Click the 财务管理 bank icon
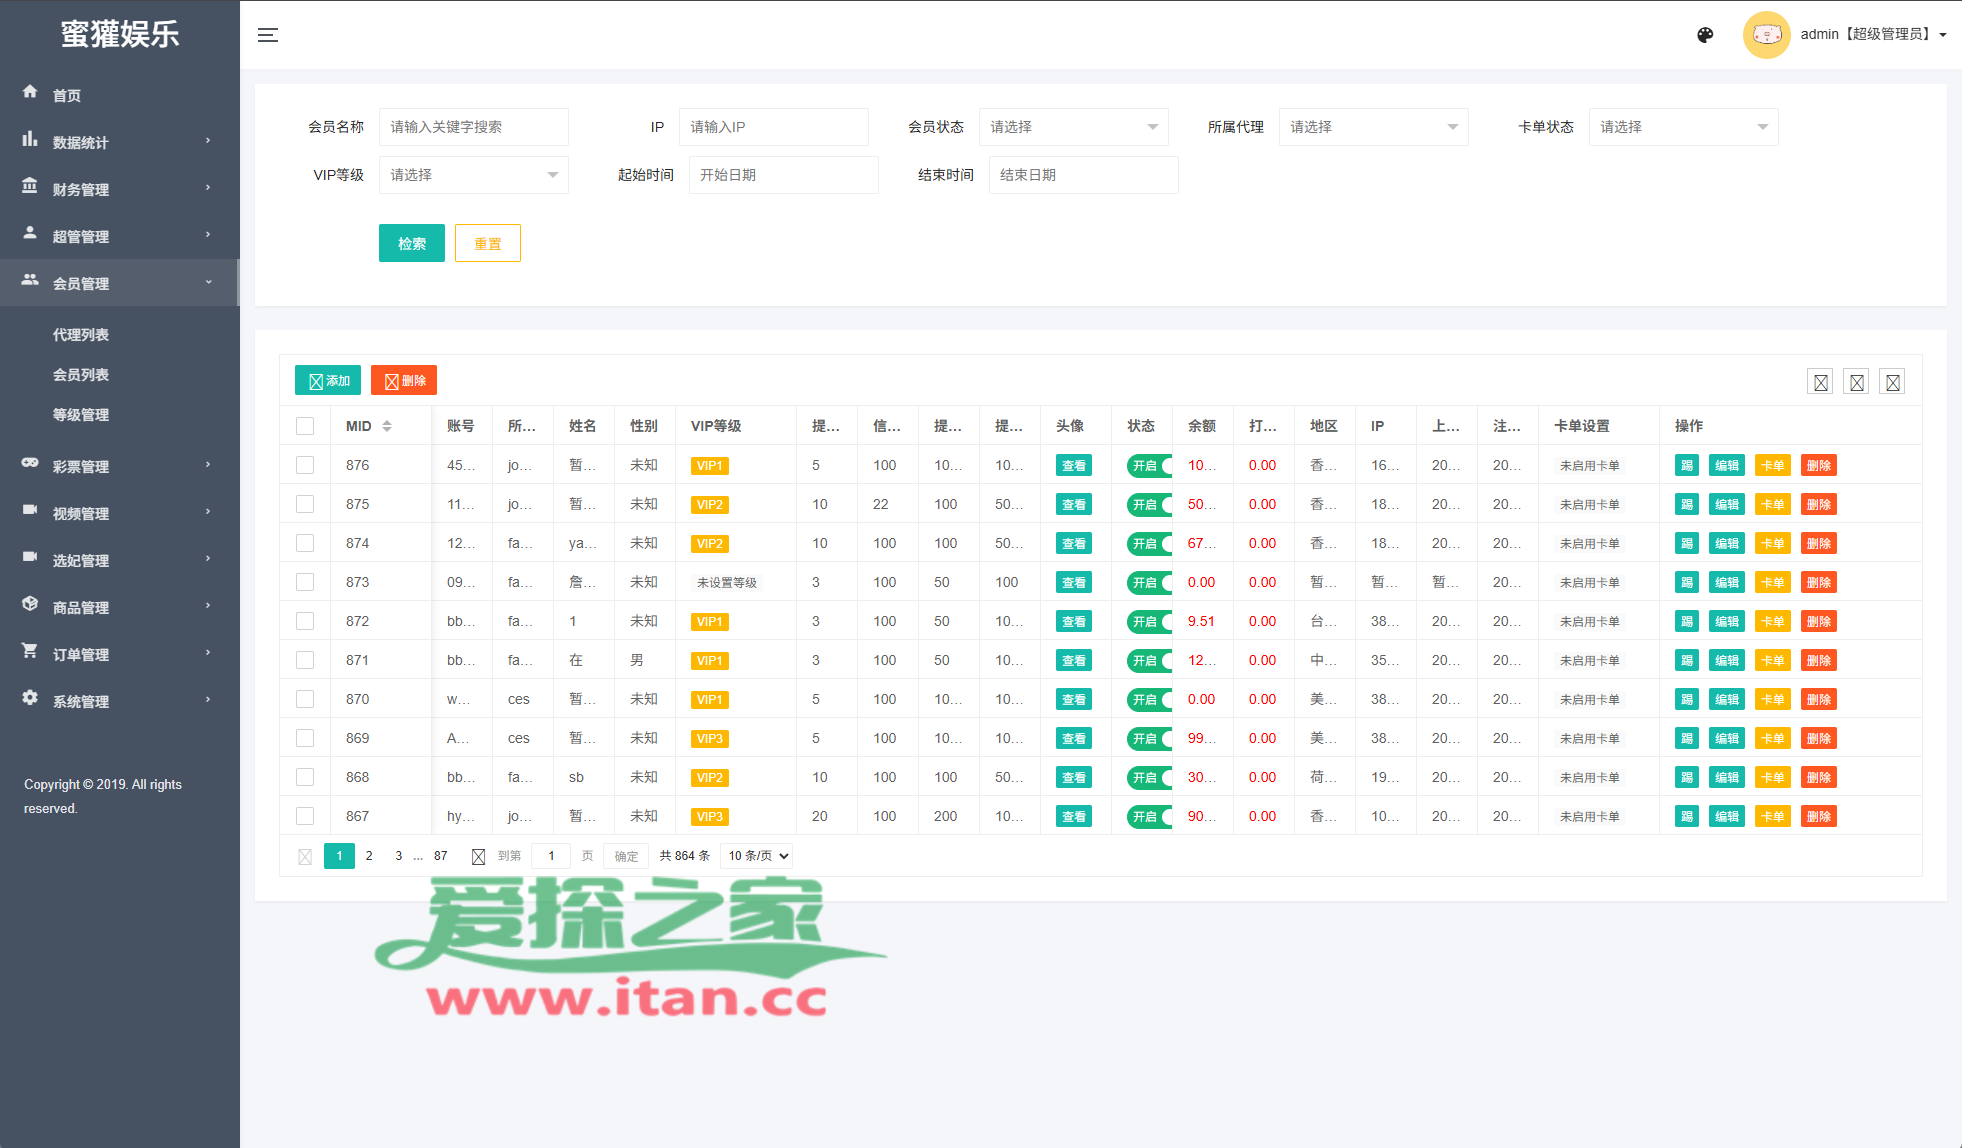 point(30,186)
